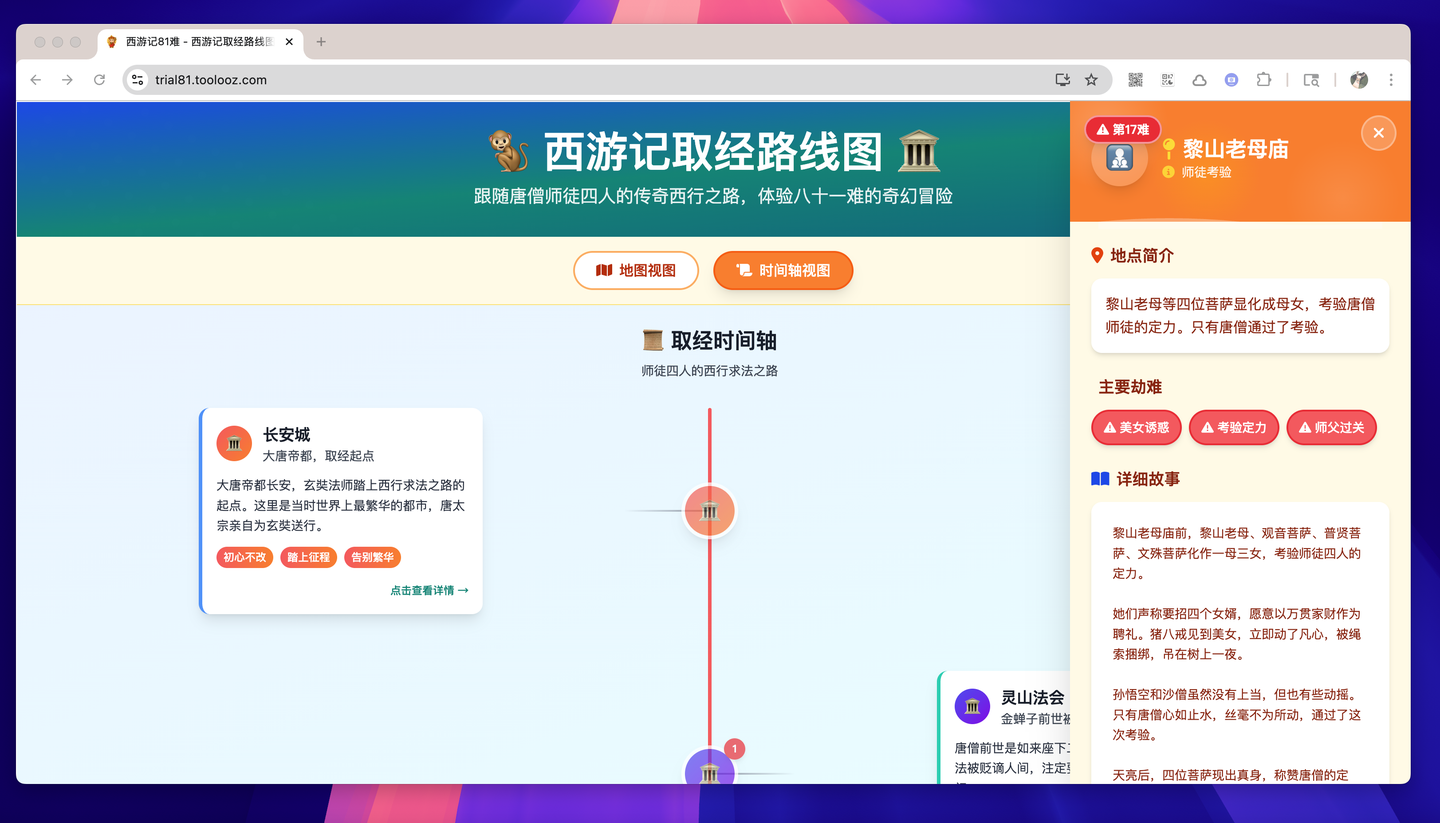Click the 美女诱惑 hazard badge
Screen dimensions: 1440x823
1136,427
